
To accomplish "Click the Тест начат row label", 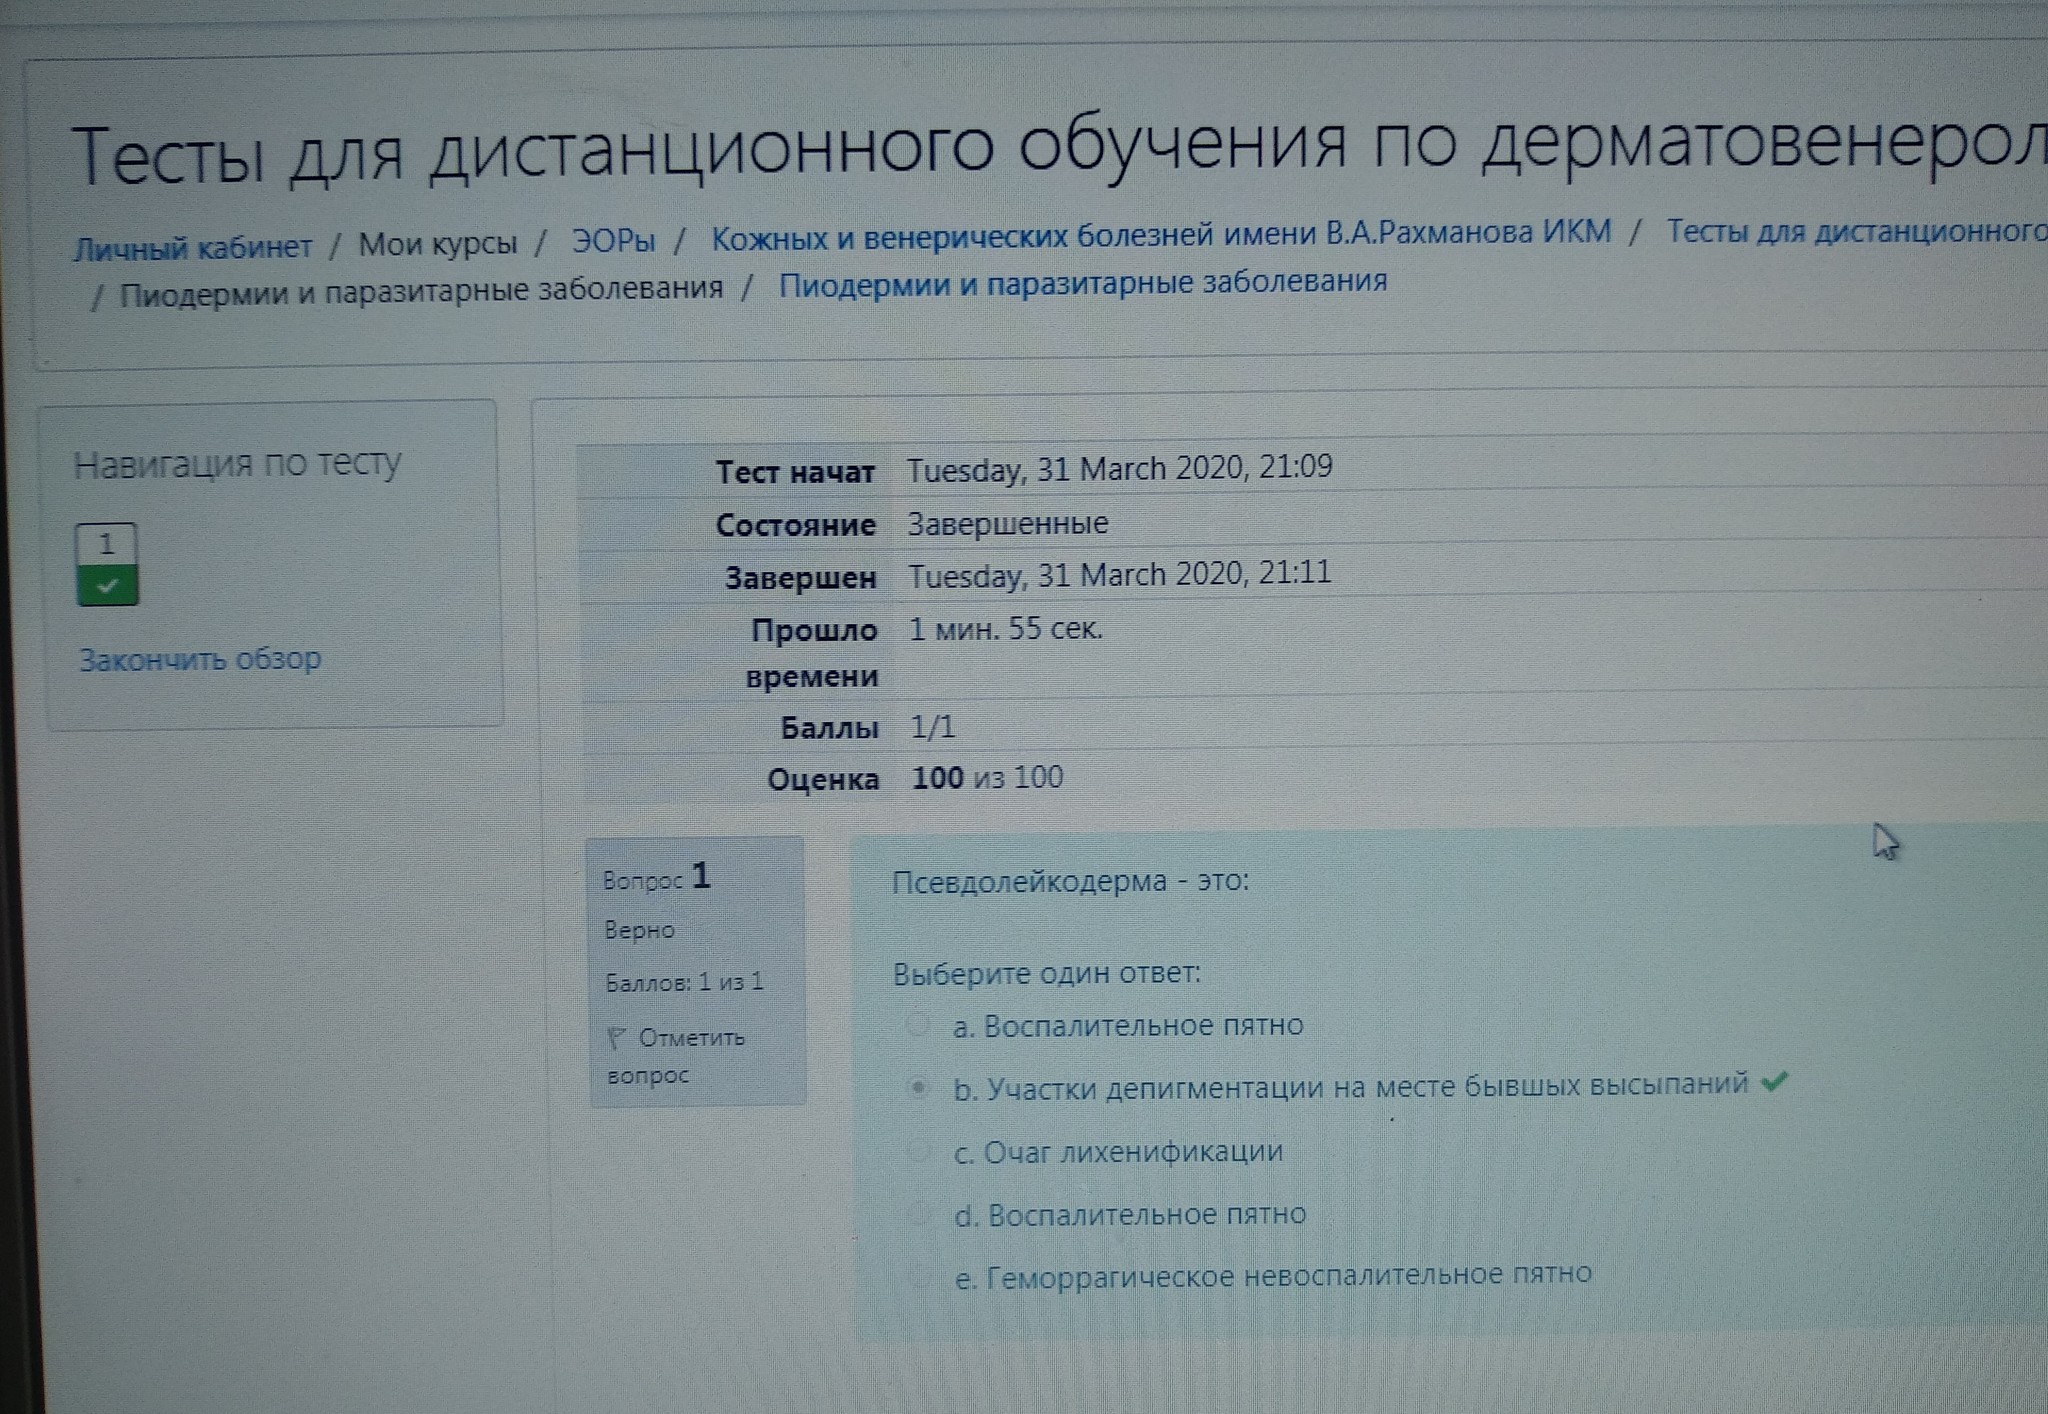I will (796, 472).
